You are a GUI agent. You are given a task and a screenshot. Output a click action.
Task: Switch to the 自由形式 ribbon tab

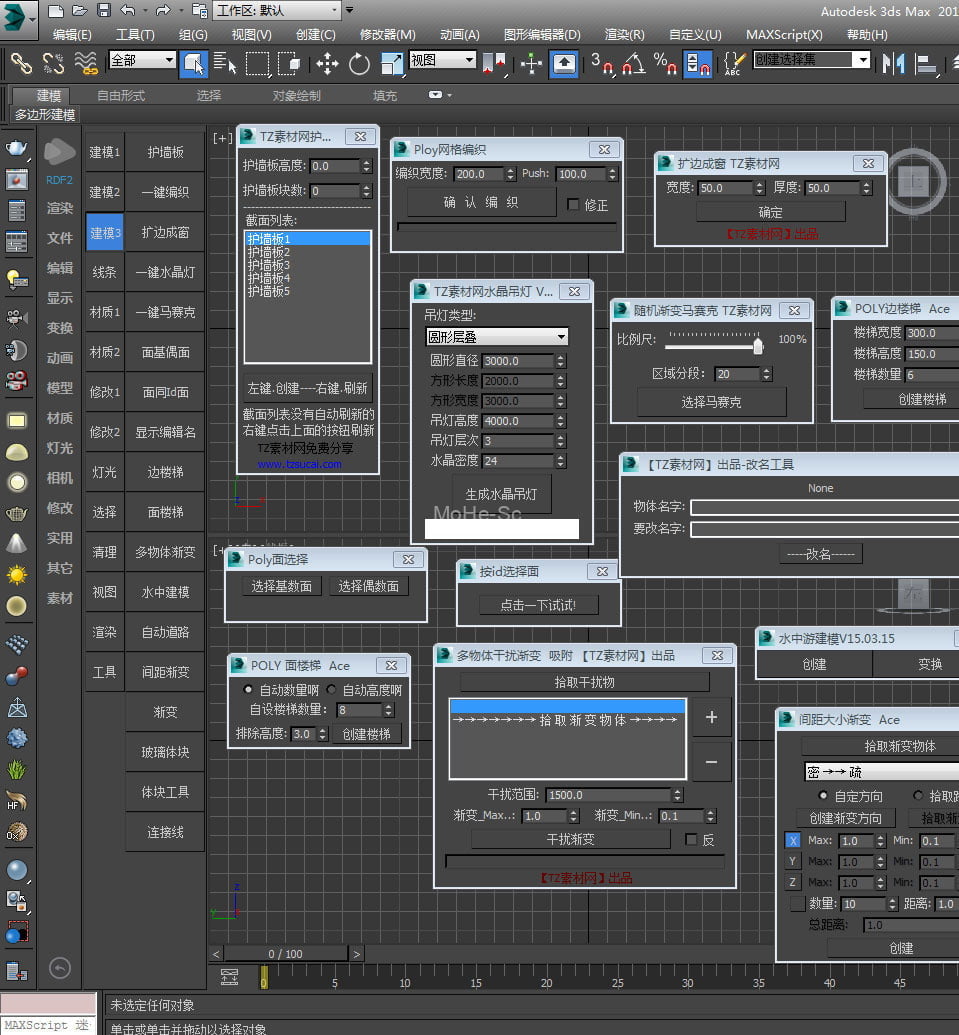click(121, 96)
